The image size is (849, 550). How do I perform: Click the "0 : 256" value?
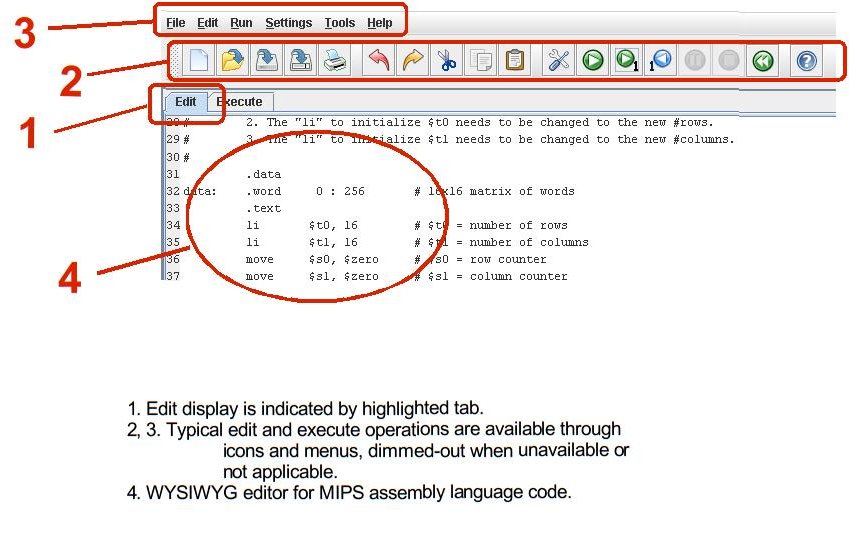(340, 191)
